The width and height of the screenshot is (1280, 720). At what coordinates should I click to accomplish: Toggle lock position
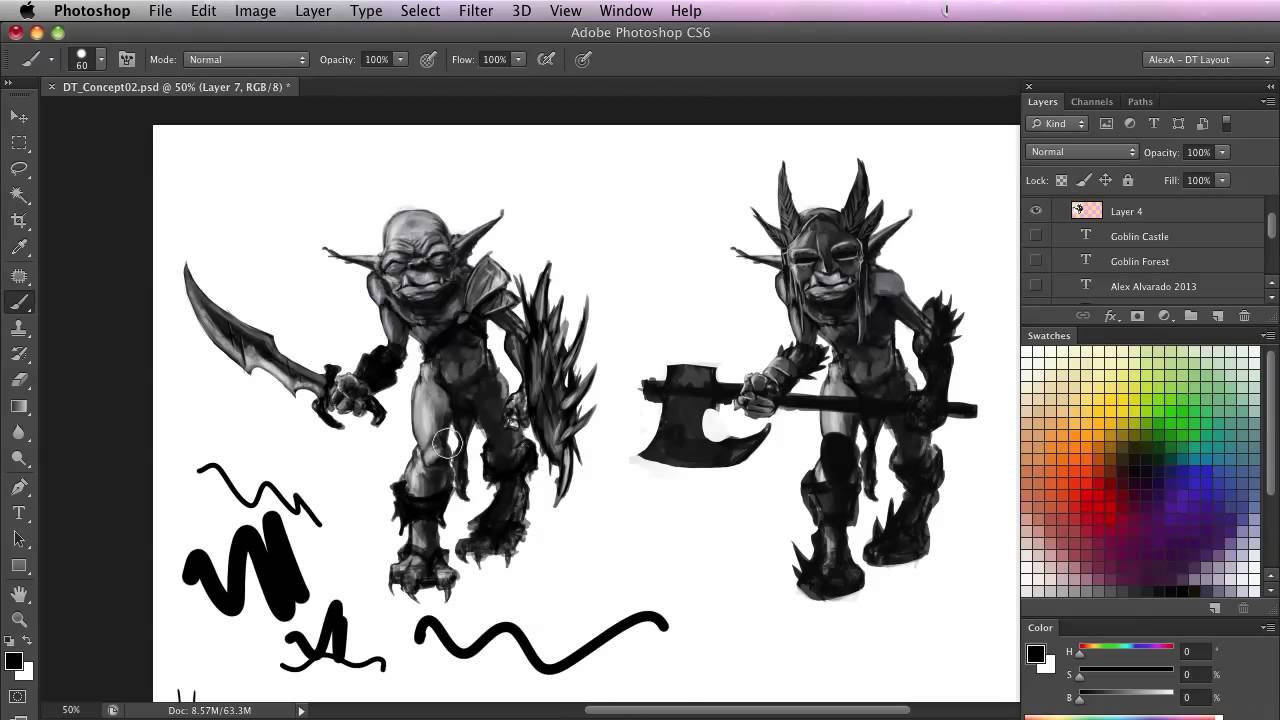coord(1105,180)
